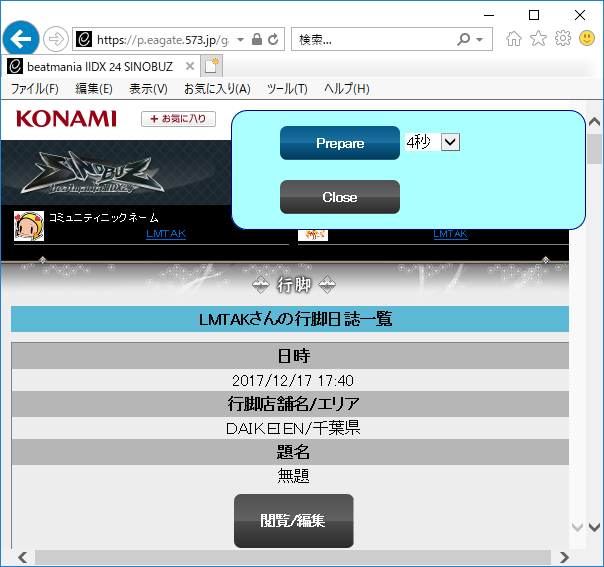Close the beatmania IIDX 24 SINOBUZ tab
604x567 pixels.
[x=190, y=66]
